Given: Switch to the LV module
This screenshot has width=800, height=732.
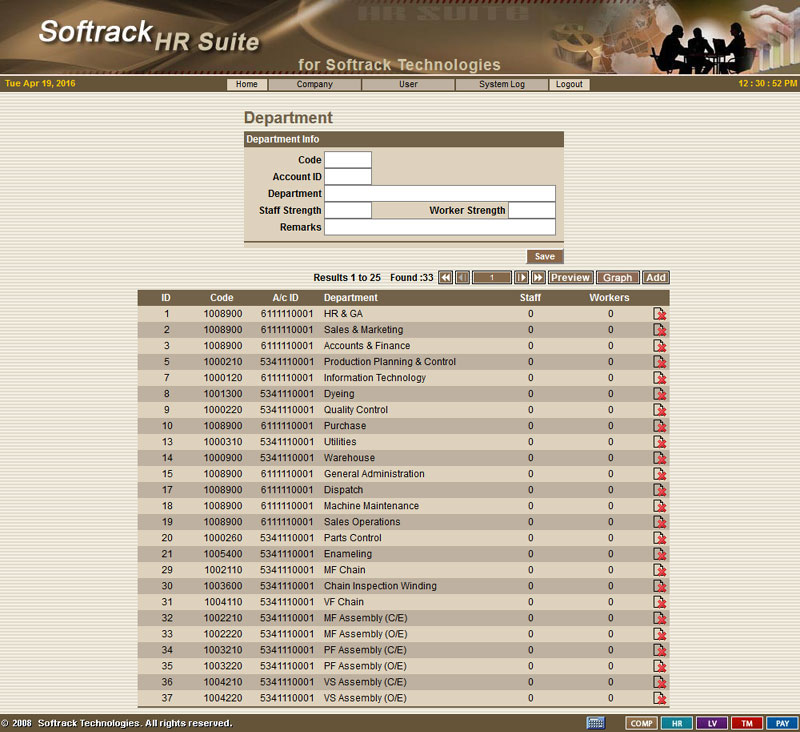Looking at the screenshot, I should coord(712,723).
